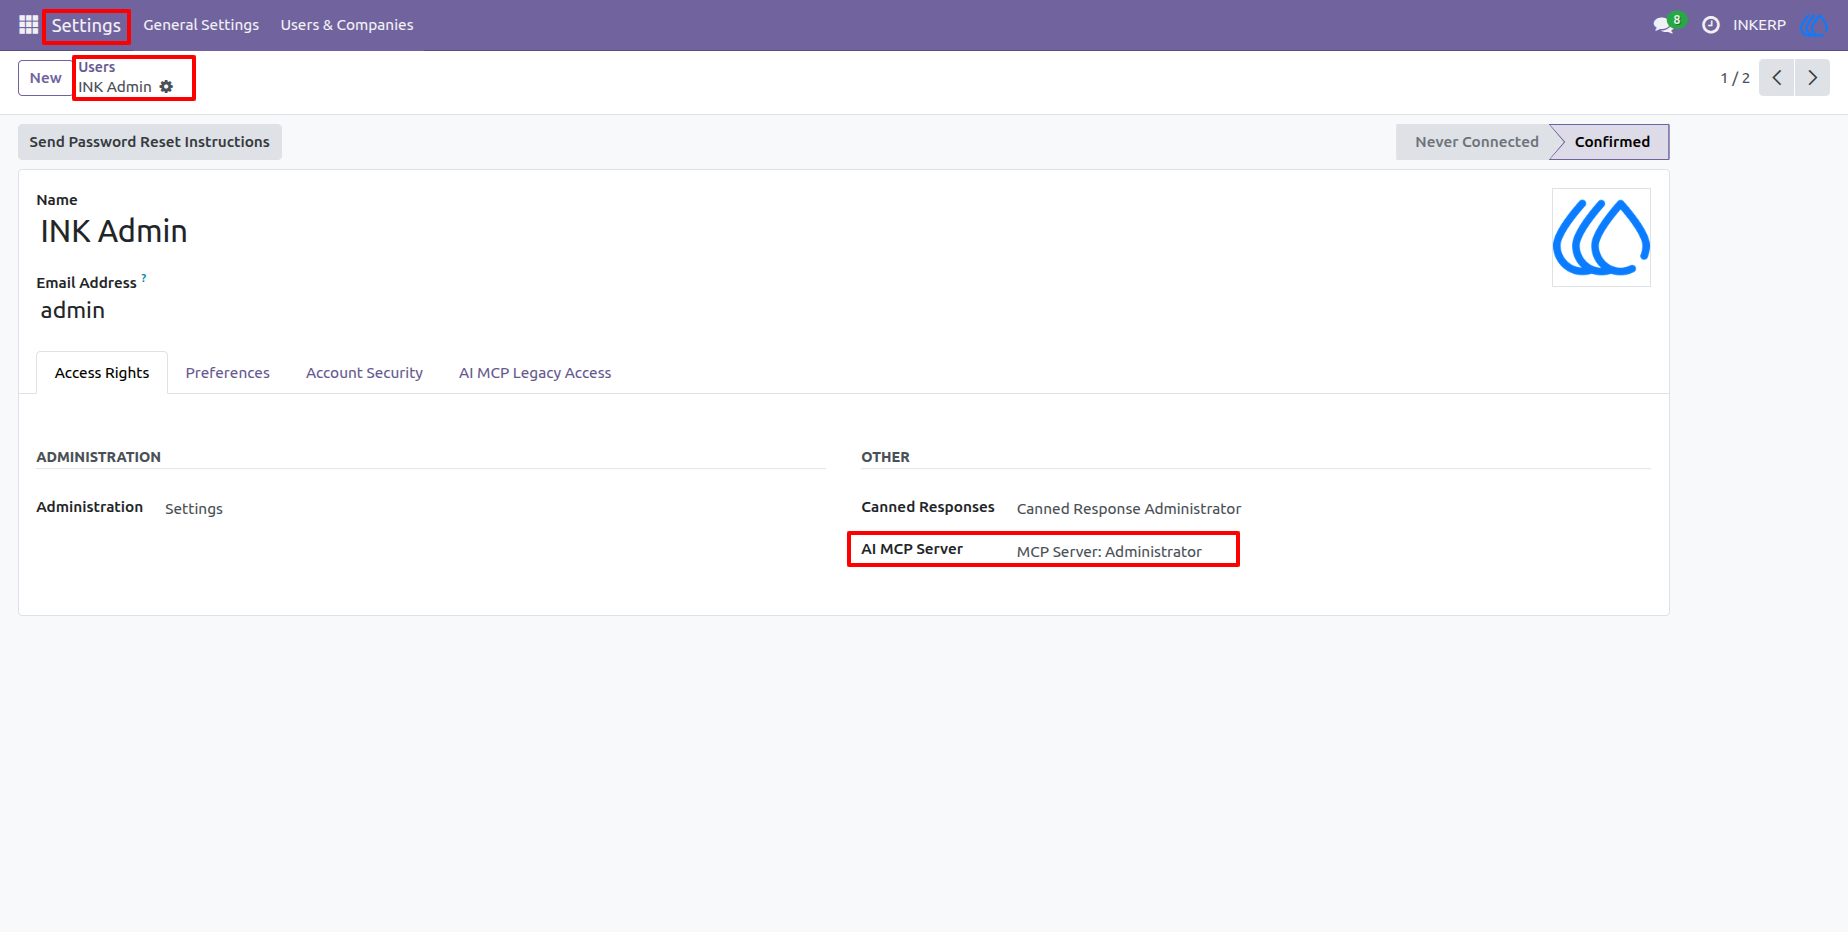The image size is (1848, 932).
Task: Open the gear actions menu beside INK Admin
Action: [x=166, y=87]
